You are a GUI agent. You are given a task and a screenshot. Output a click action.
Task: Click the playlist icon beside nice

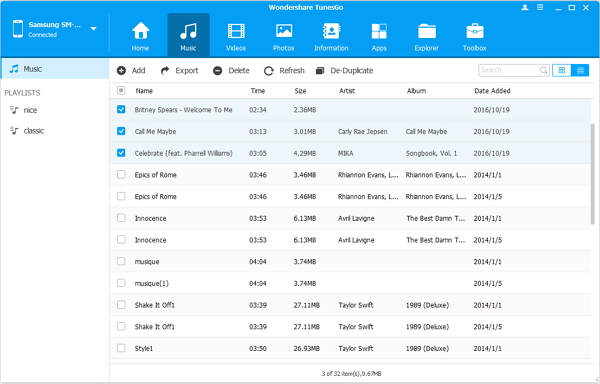point(14,110)
